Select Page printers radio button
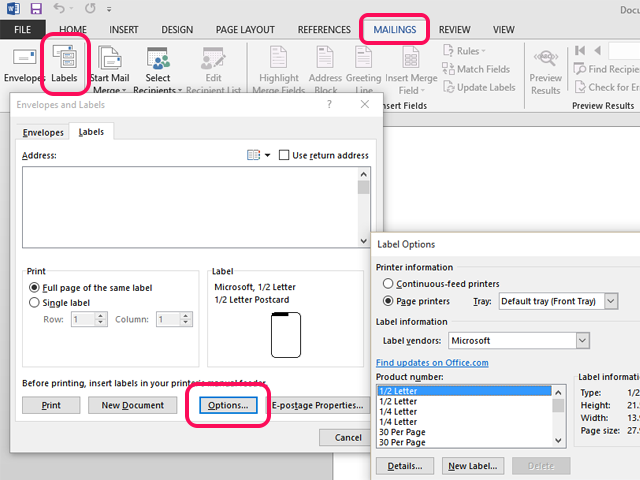This screenshot has height=480, width=640. click(x=388, y=301)
